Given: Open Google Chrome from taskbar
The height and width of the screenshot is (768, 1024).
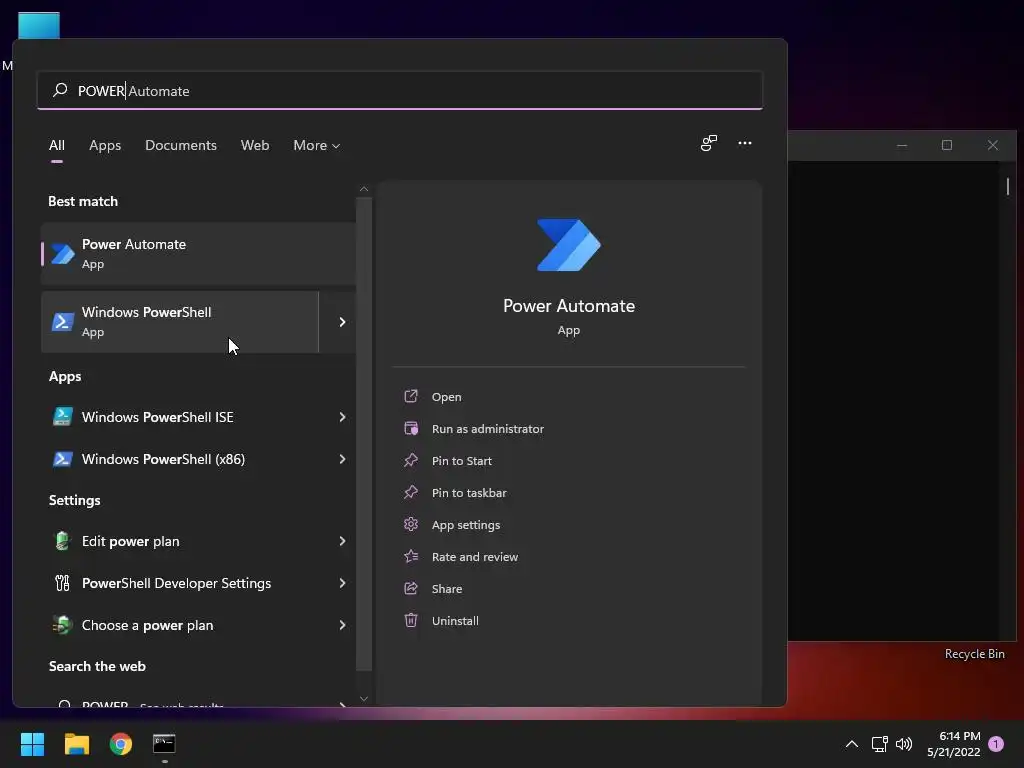Looking at the screenshot, I should pyautogui.click(x=121, y=744).
